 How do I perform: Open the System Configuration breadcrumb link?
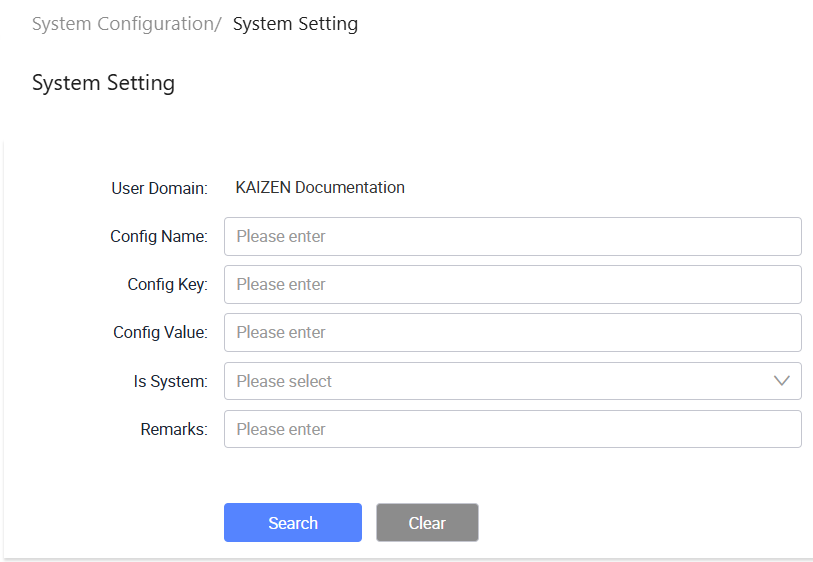pos(123,24)
